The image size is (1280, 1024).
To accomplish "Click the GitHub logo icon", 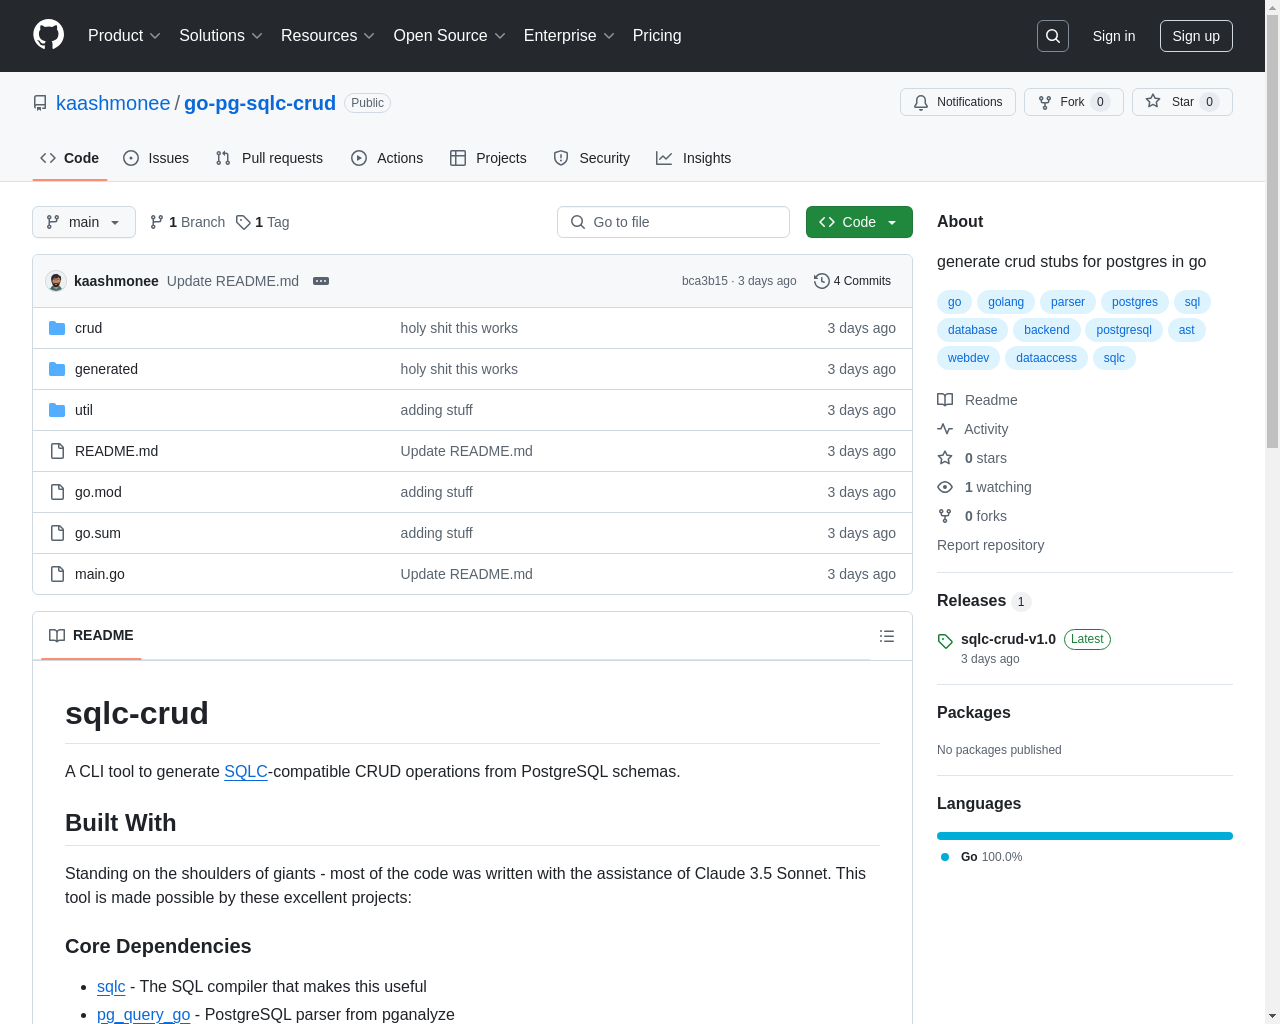I will coord(48,35).
